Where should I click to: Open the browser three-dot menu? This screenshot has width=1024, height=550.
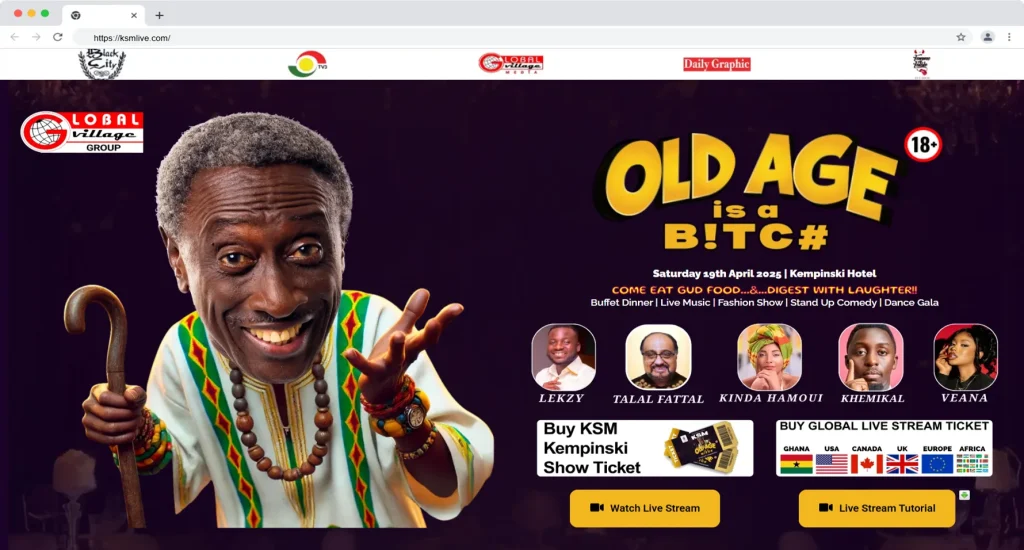[1009, 37]
